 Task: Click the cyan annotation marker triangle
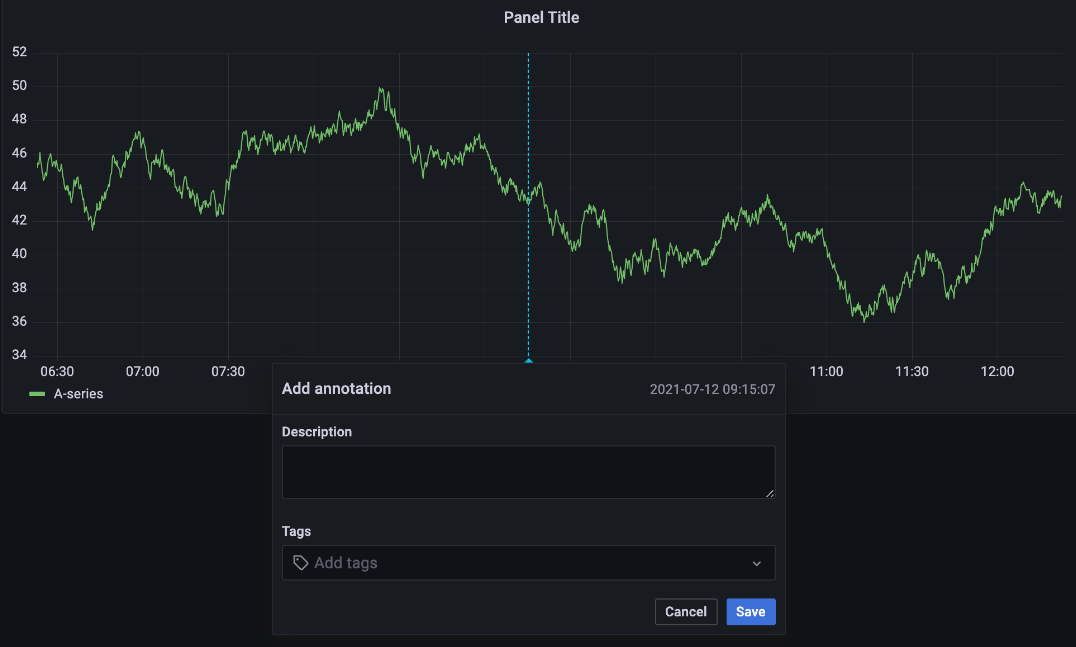click(x=528, y=361)
